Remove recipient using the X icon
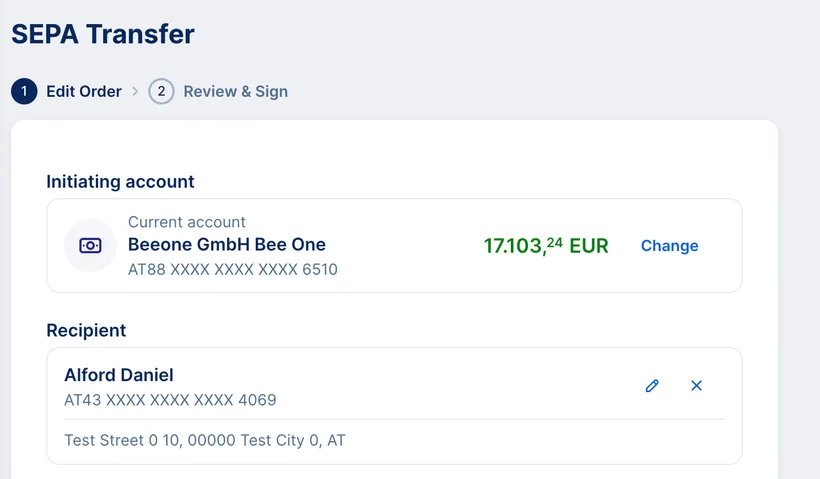 (697, 385)
